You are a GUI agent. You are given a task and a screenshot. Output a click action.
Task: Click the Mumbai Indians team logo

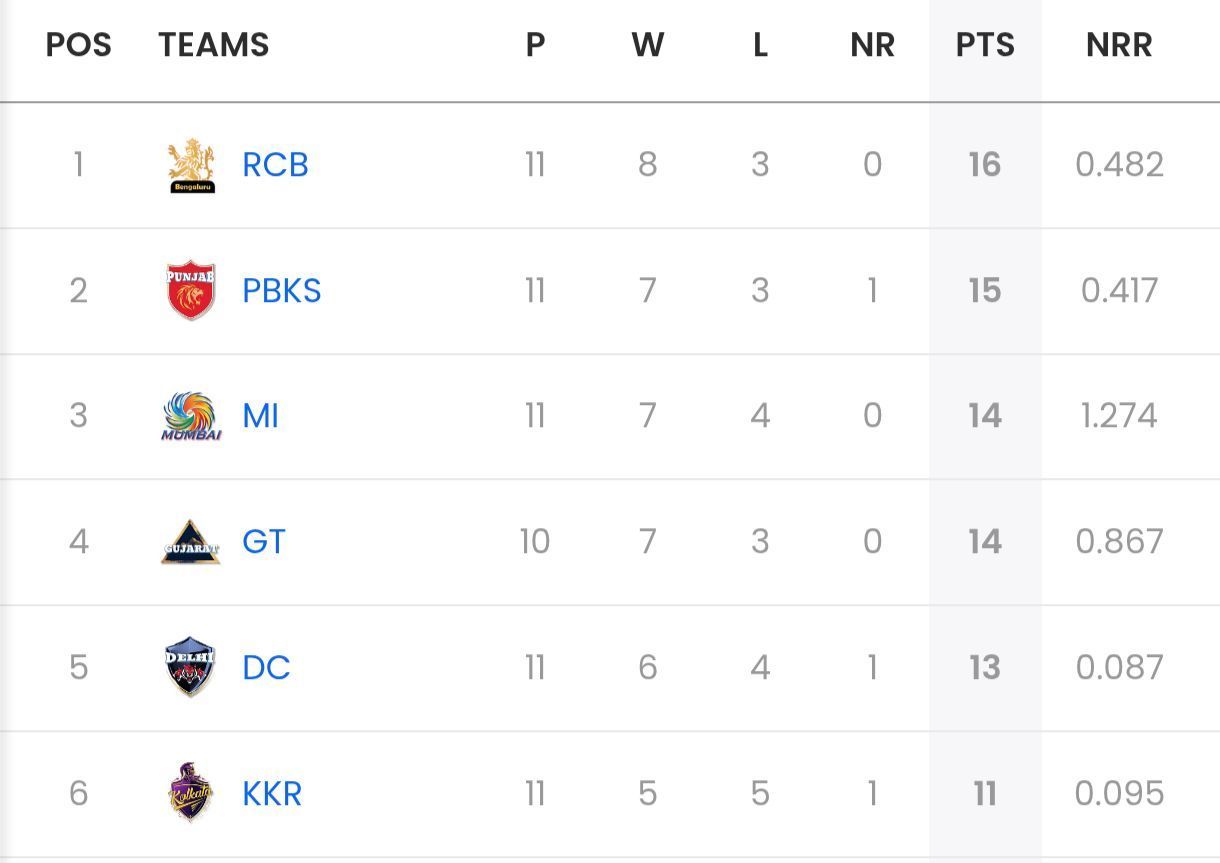click(x=191, y=416)
